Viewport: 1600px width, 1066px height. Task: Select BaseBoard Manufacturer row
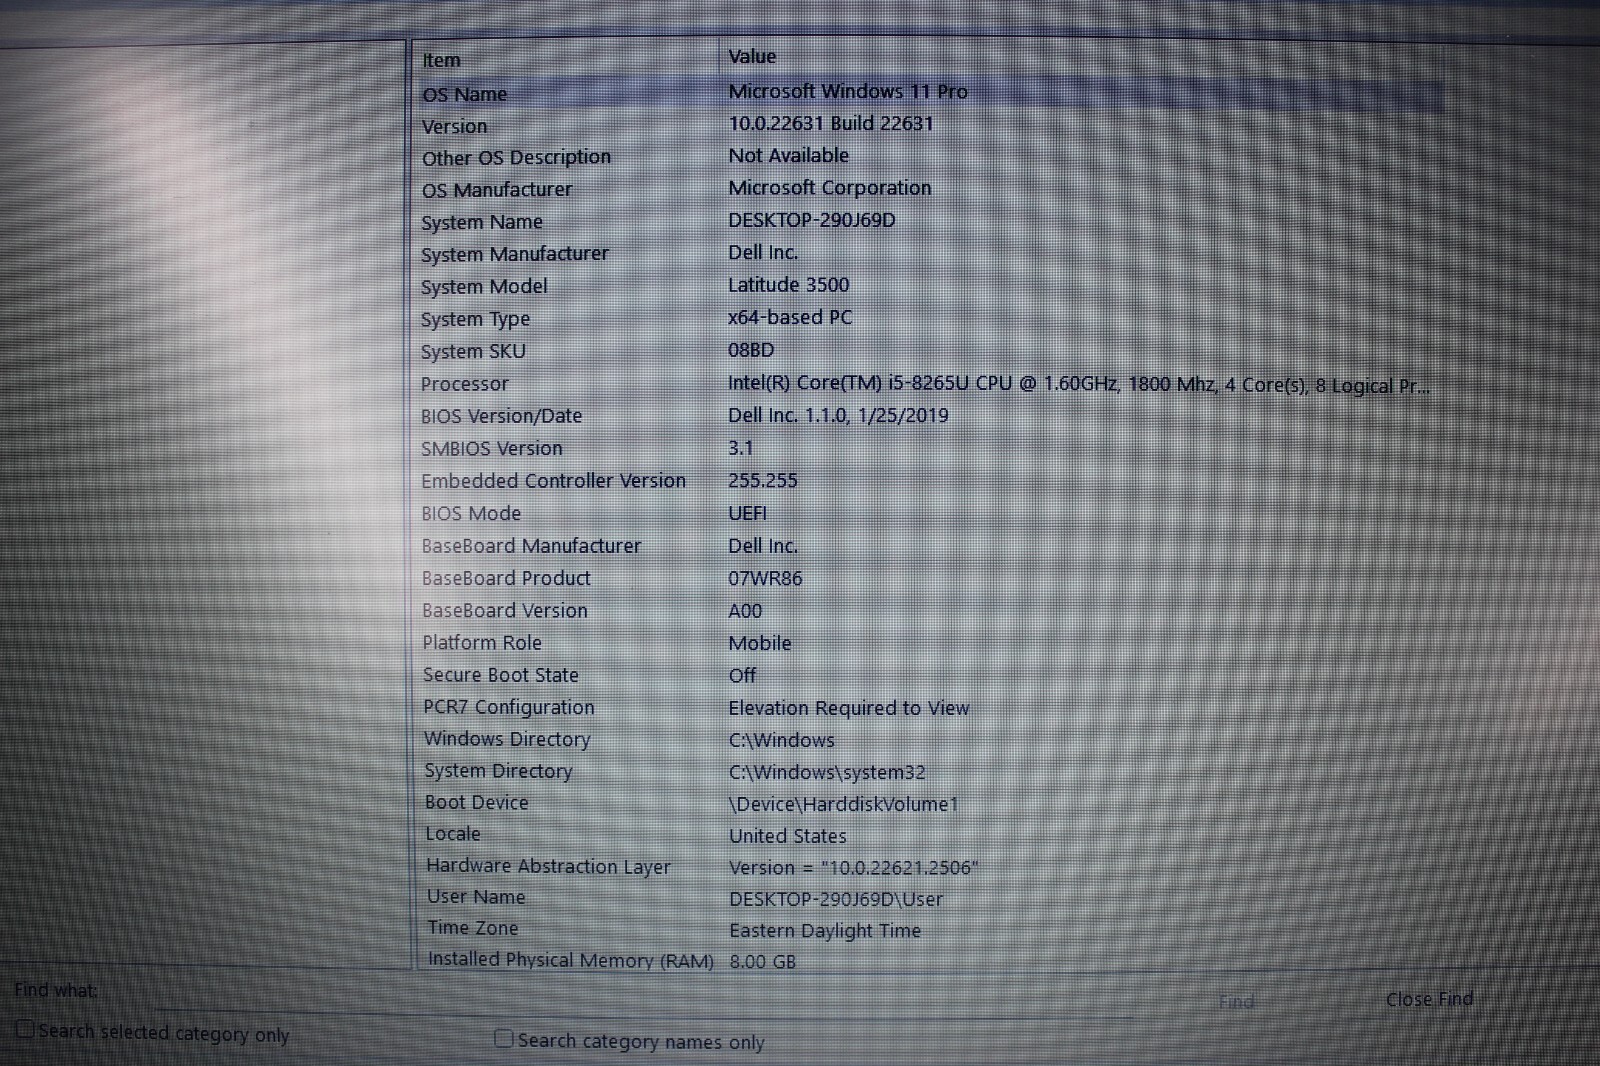coord(531,546)
